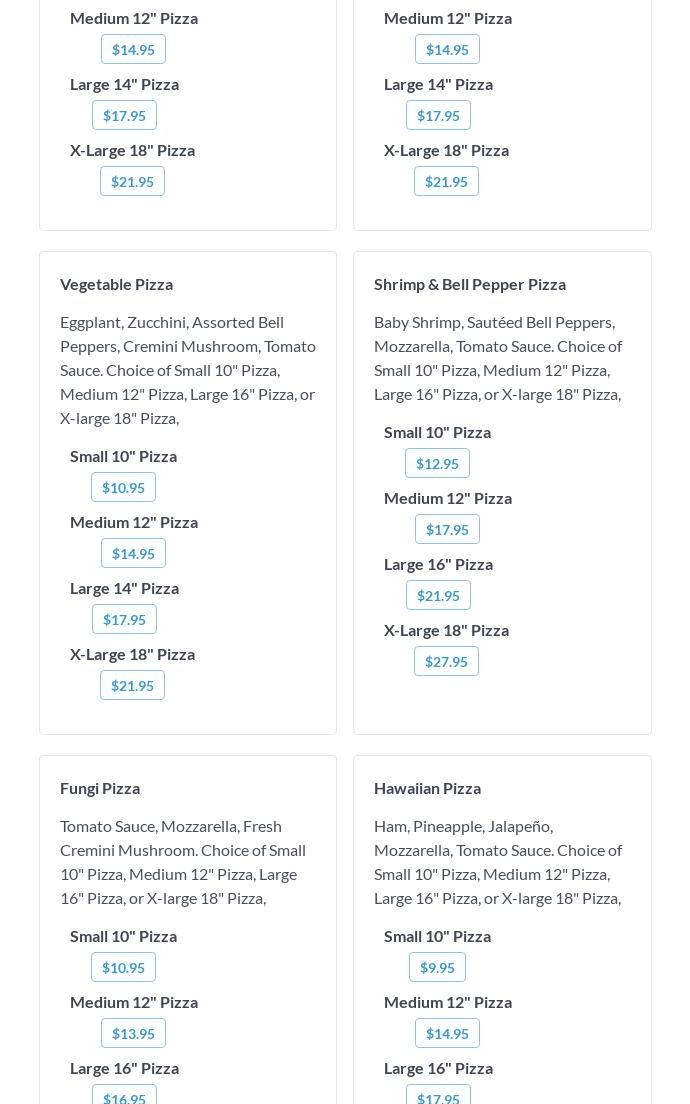Click the Hawaiian Pizza ingredients description
The height and width of the screenshot is (1104, 690).
(x=498, y=862)
